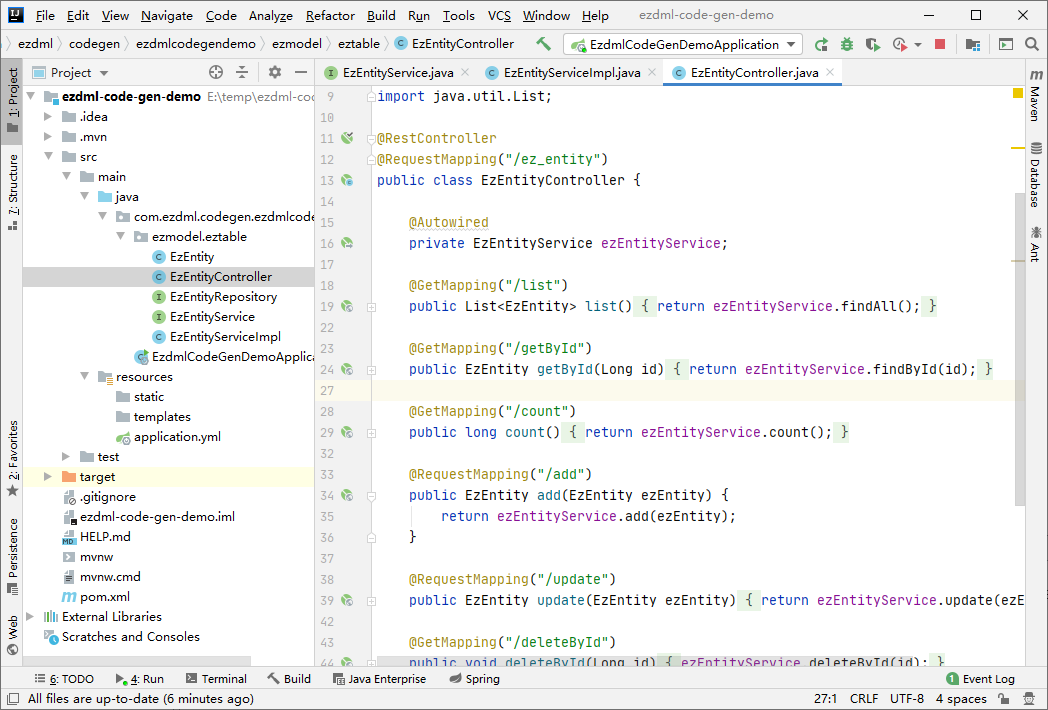Open the Event Log

pyautogui.click(x=980, y=679)
